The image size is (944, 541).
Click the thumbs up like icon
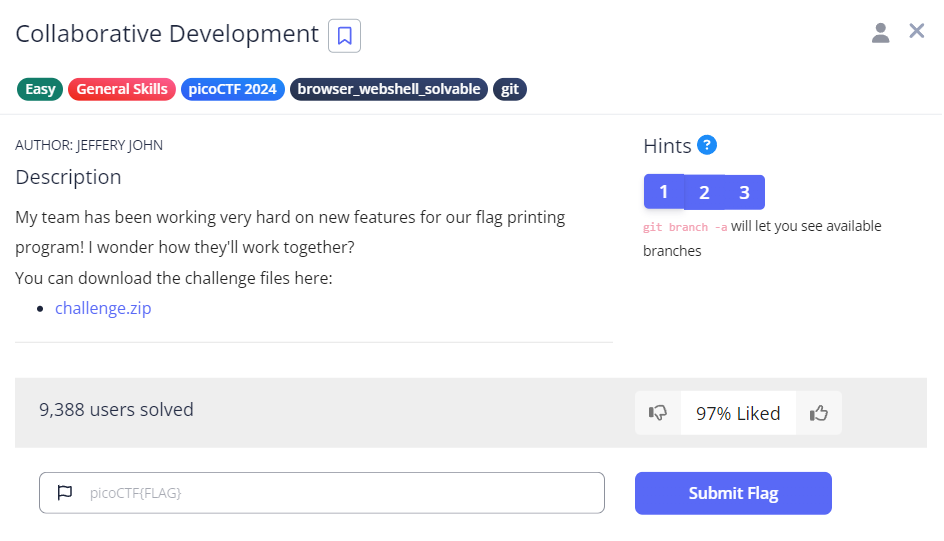pyautogui.click(x=819, y=413)
